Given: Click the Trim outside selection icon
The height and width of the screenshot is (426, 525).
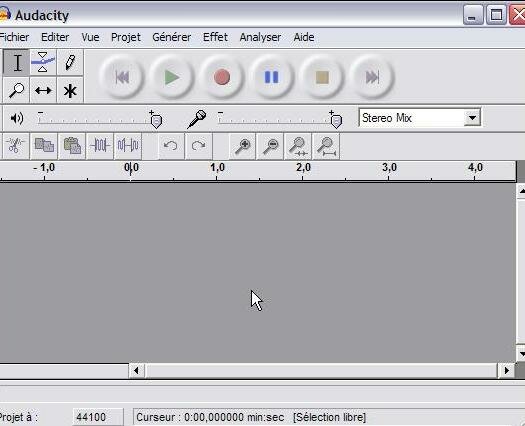Looking at the screenshot, I should [100, 146].
